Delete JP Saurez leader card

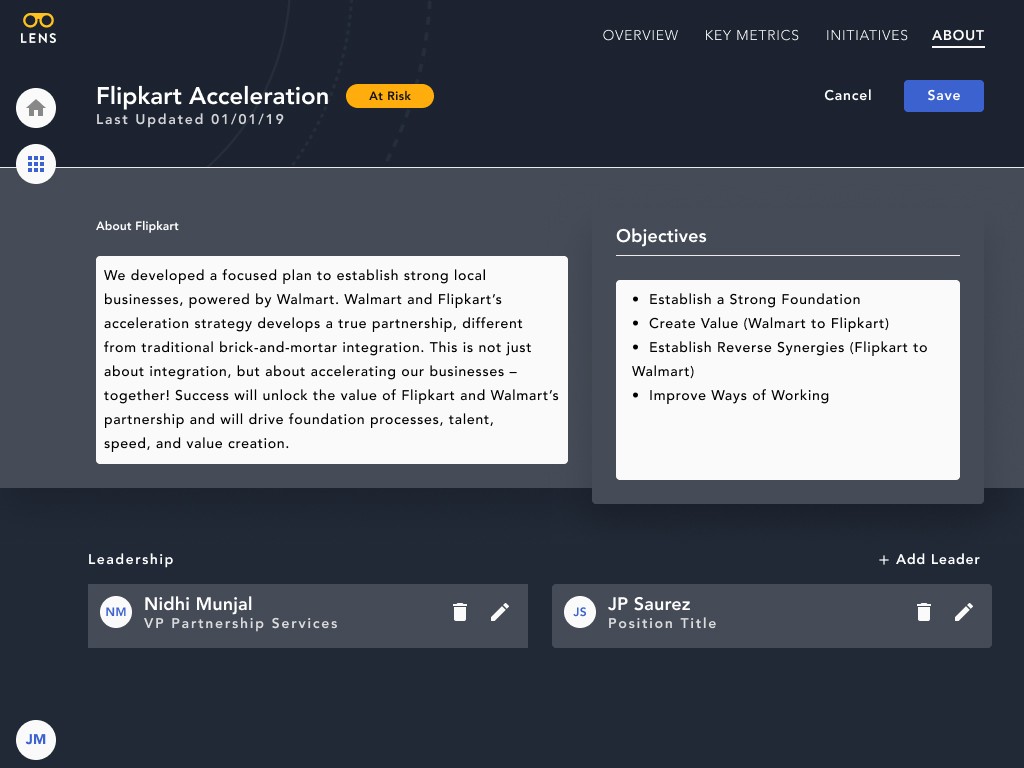[923, 612]
